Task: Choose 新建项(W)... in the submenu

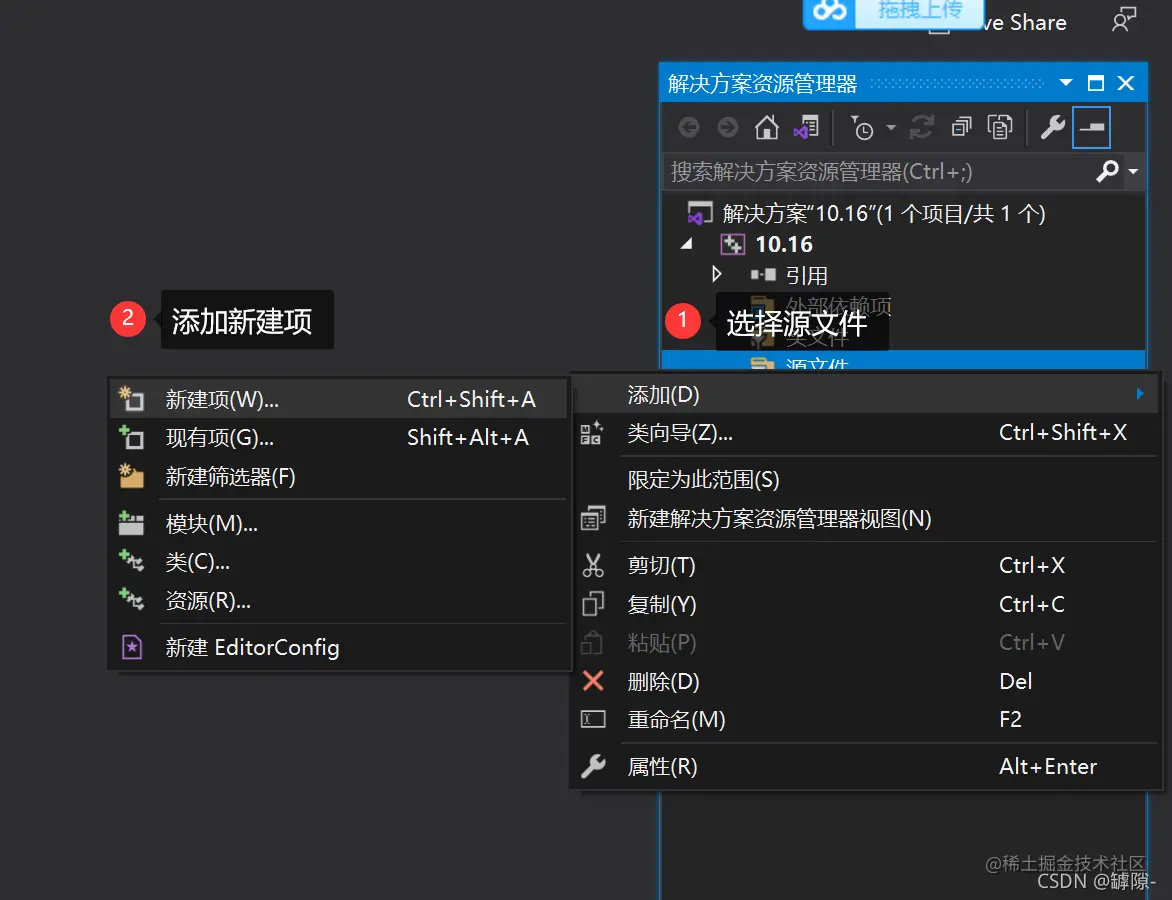Action: click(339, 399)
